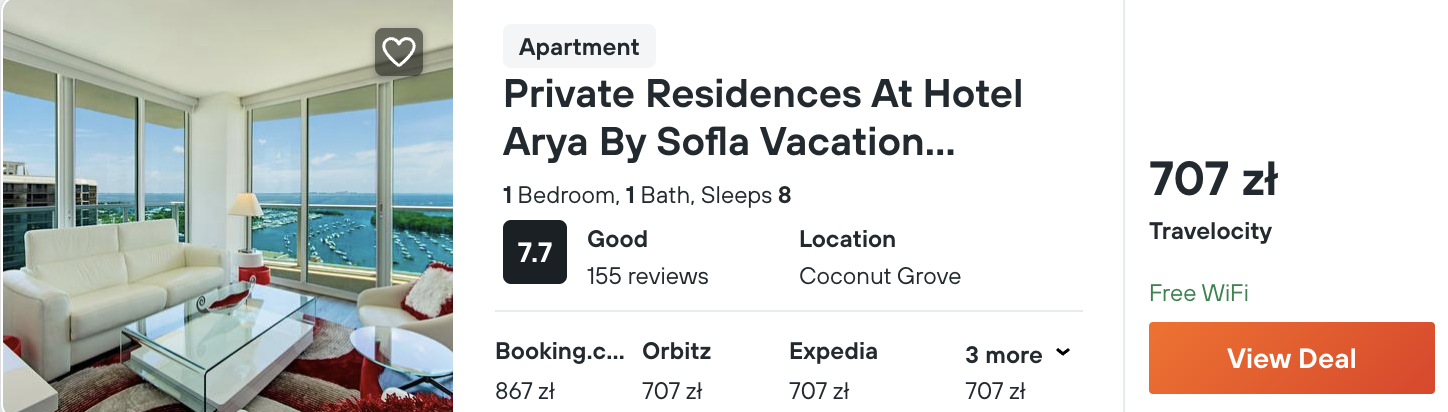Click the Free WiFi amenity label
The width and height of the screenshot is (1448, 412).
tap(1198, 293)
